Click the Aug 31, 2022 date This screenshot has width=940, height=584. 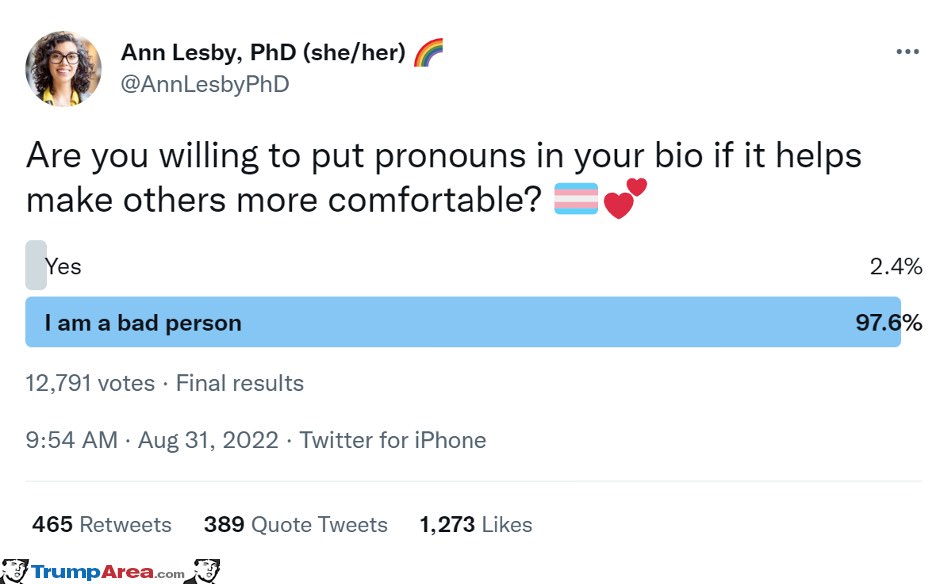[x=208, y=440]
